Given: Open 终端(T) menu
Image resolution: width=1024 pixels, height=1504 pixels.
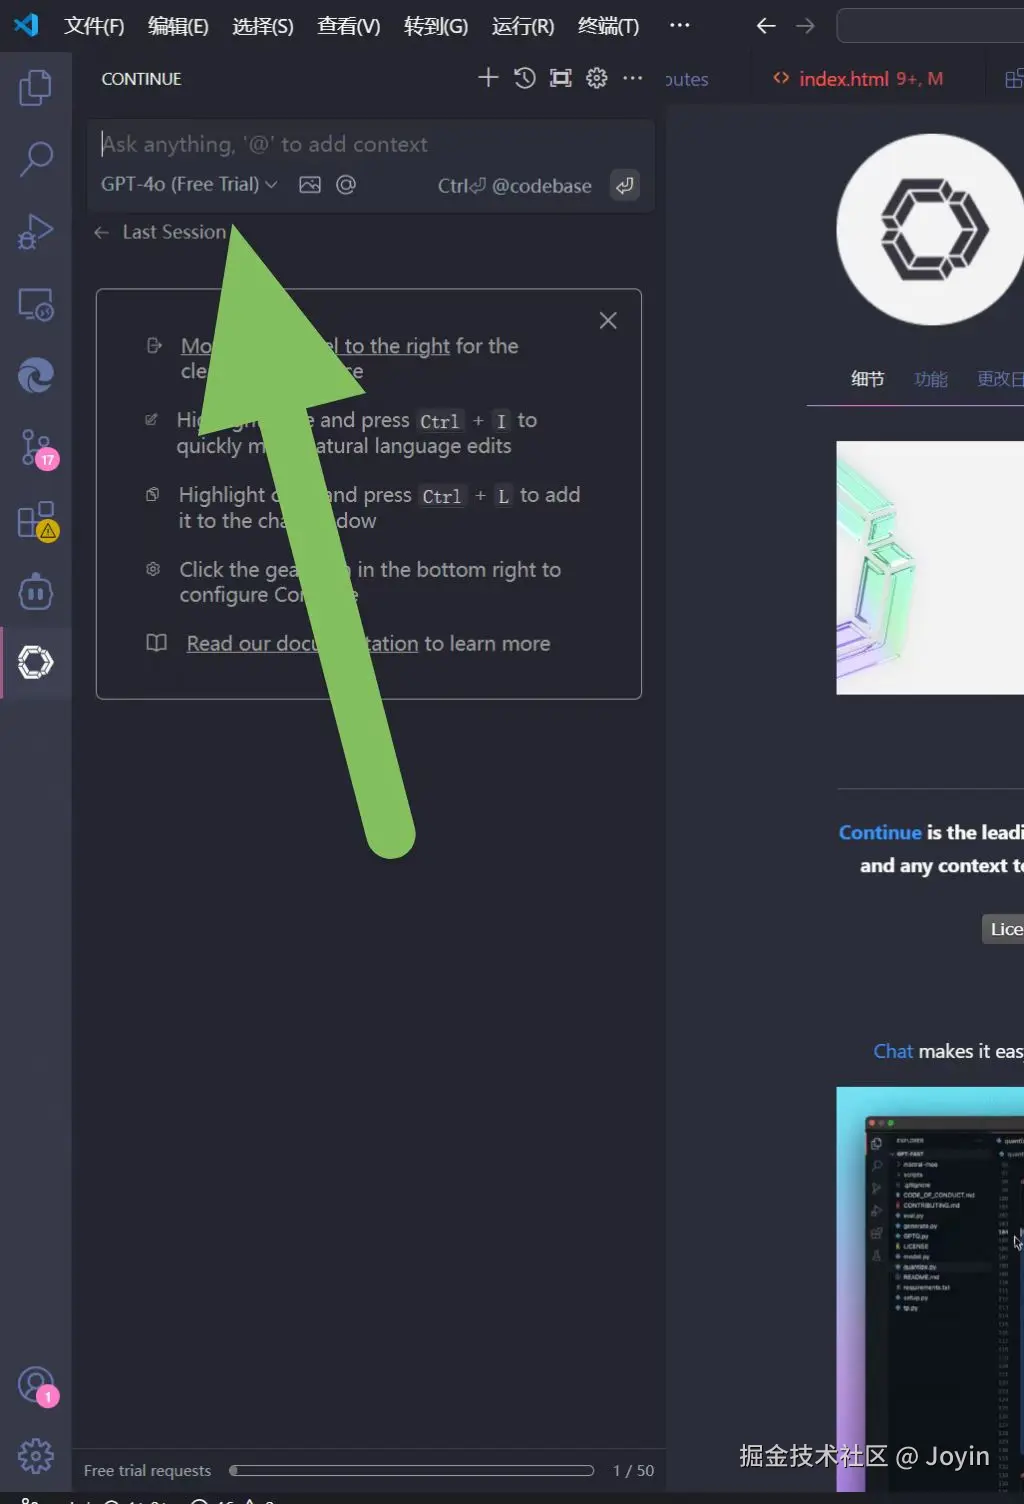Looking at the screenshot, I should tap(608, 26).
